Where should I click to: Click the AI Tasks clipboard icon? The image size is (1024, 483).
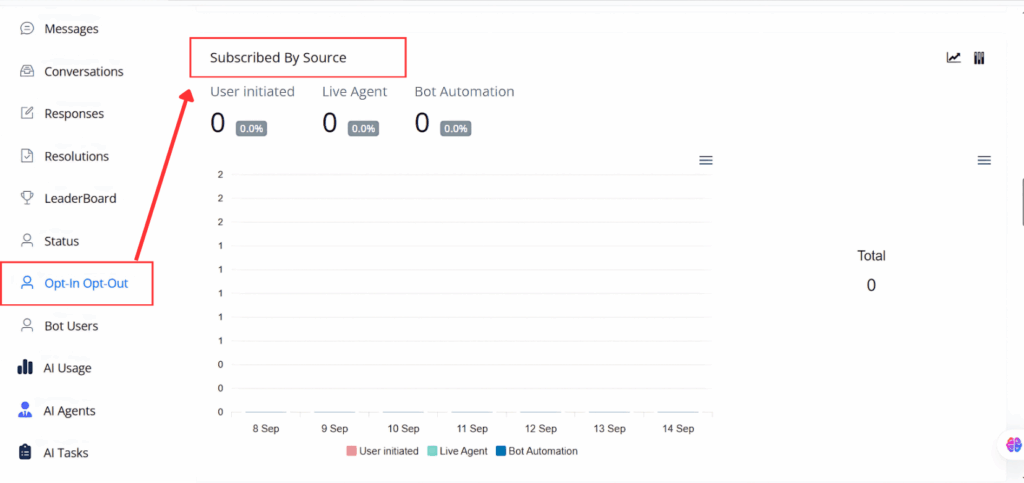26,452
